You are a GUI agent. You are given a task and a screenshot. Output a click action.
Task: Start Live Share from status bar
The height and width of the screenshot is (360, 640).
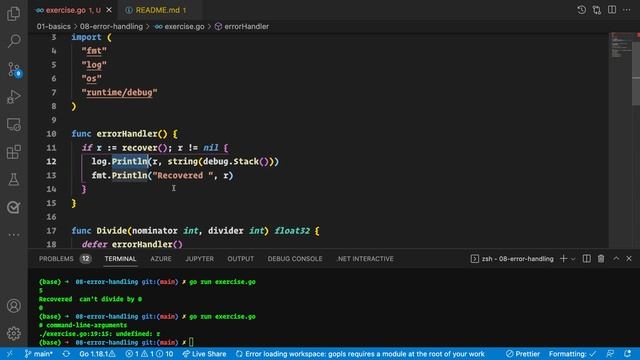point(204,354)
